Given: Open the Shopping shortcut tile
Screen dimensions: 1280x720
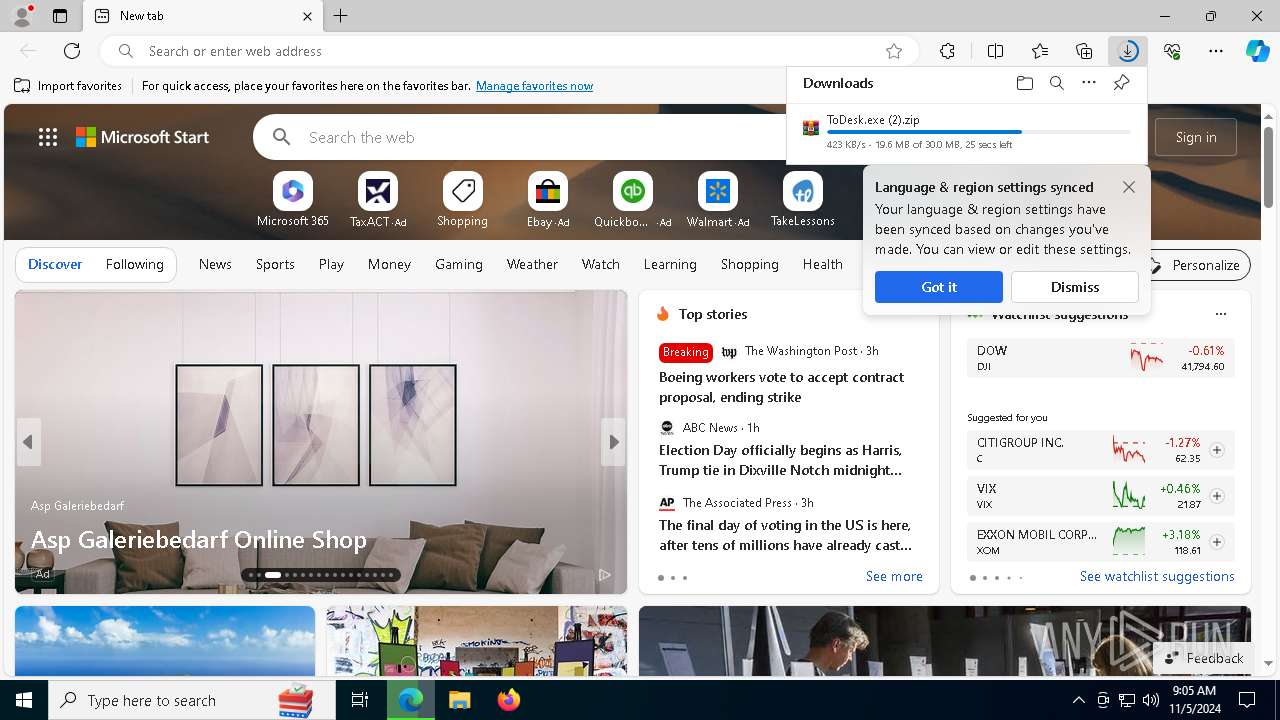Looking at the screenshot, I should (462, 200).
